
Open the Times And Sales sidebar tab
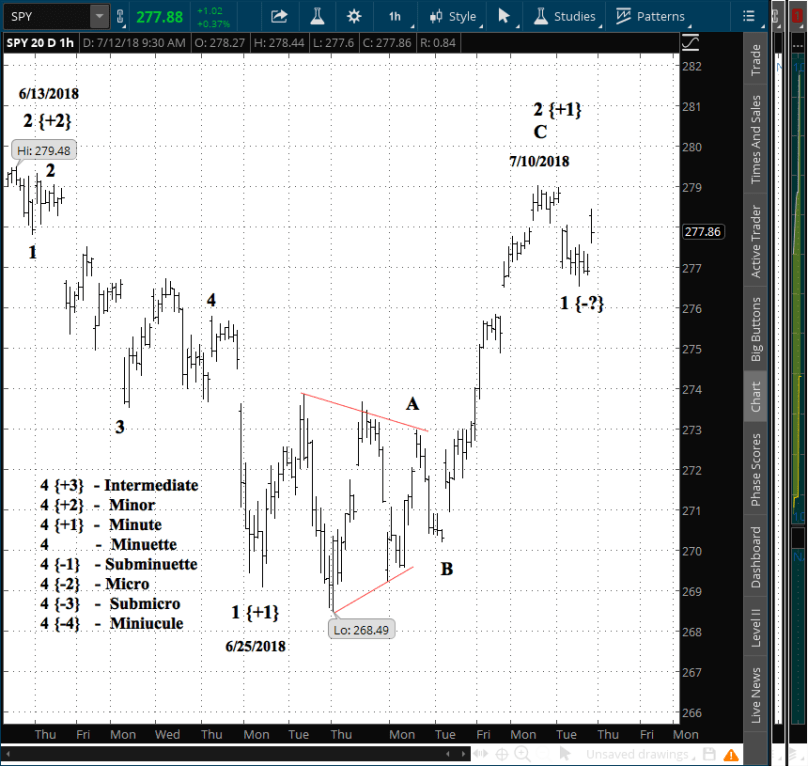756,139
